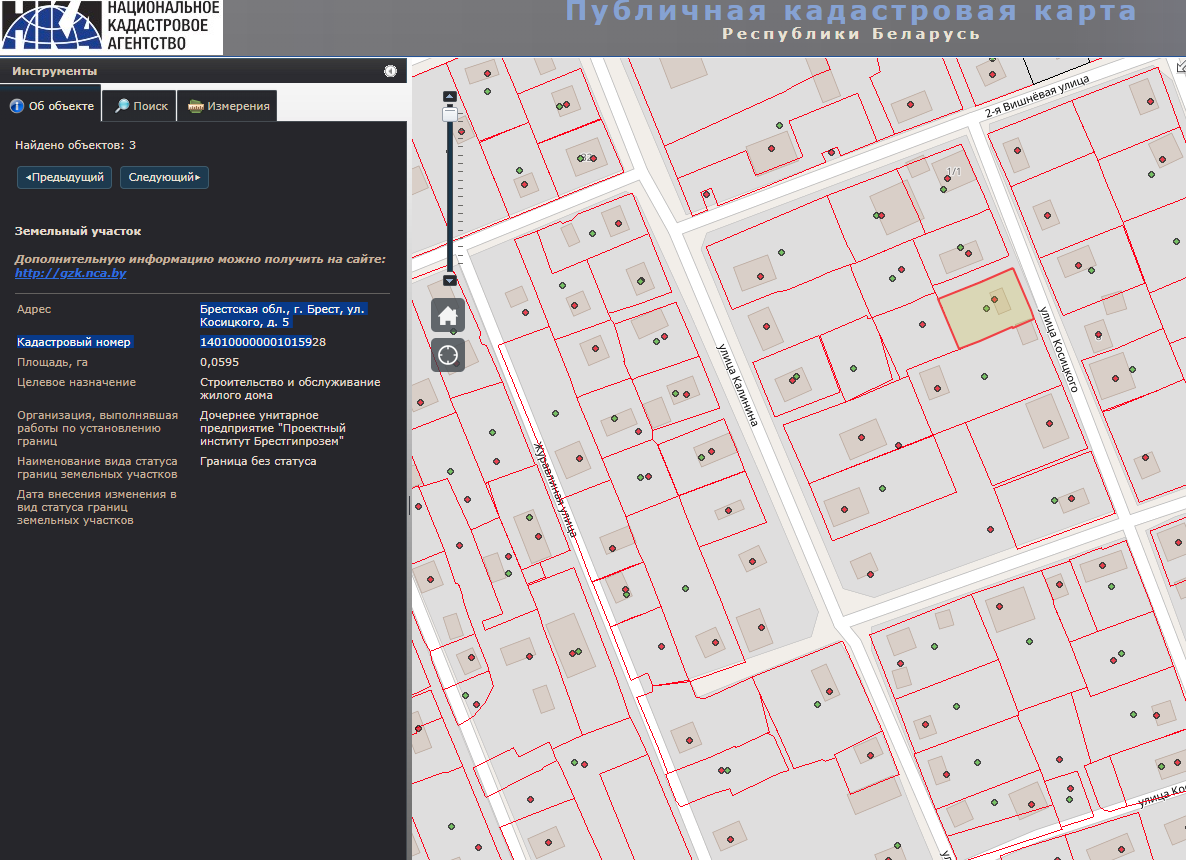Image resolution: width=1186 pixels, height=860 pixels.
Task: Go to next object with Следующий button
Action: coord(164,177)
